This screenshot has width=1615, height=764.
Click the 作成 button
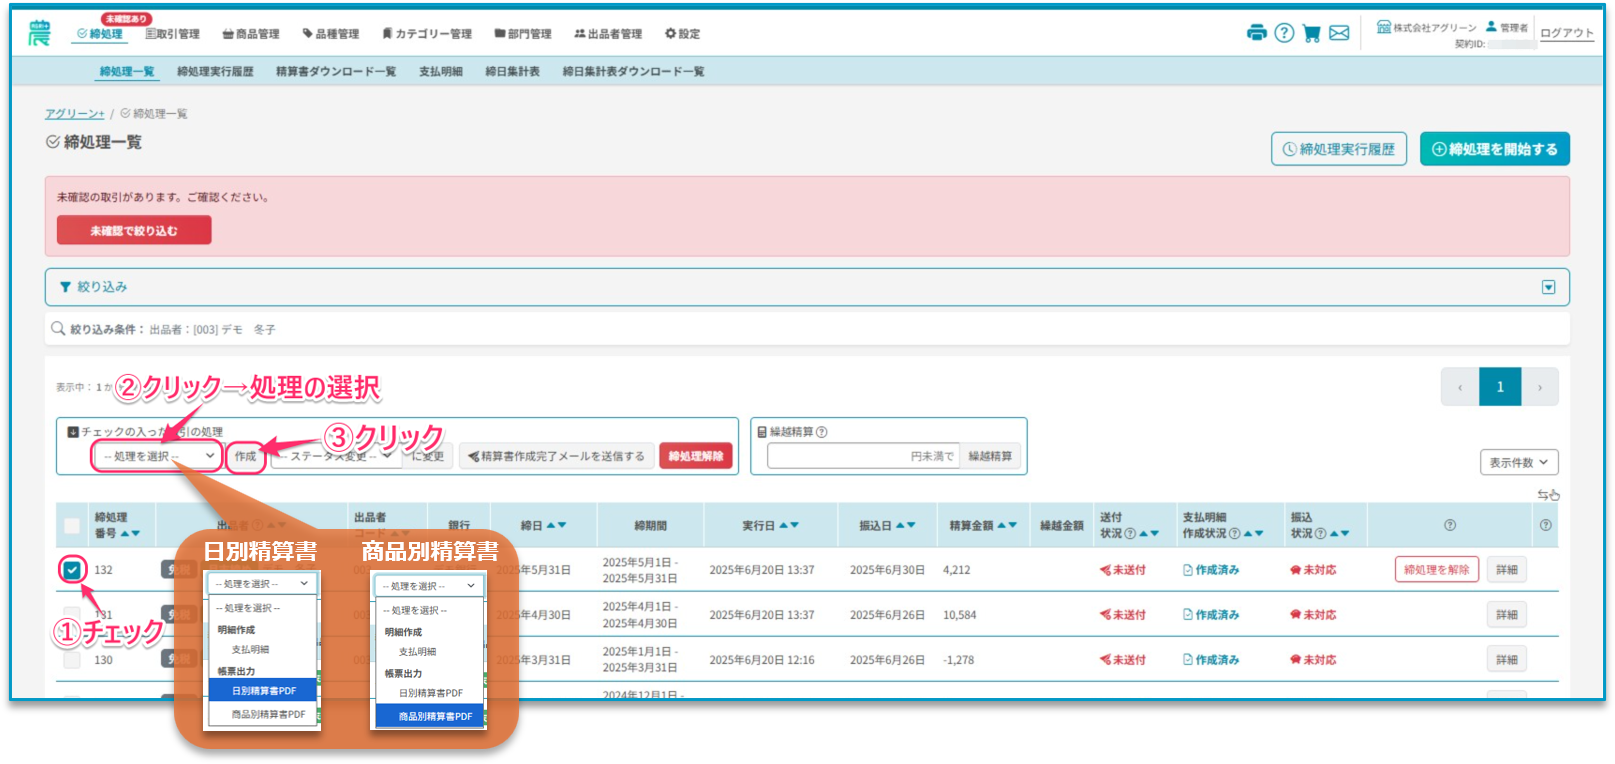coord(246,456)
